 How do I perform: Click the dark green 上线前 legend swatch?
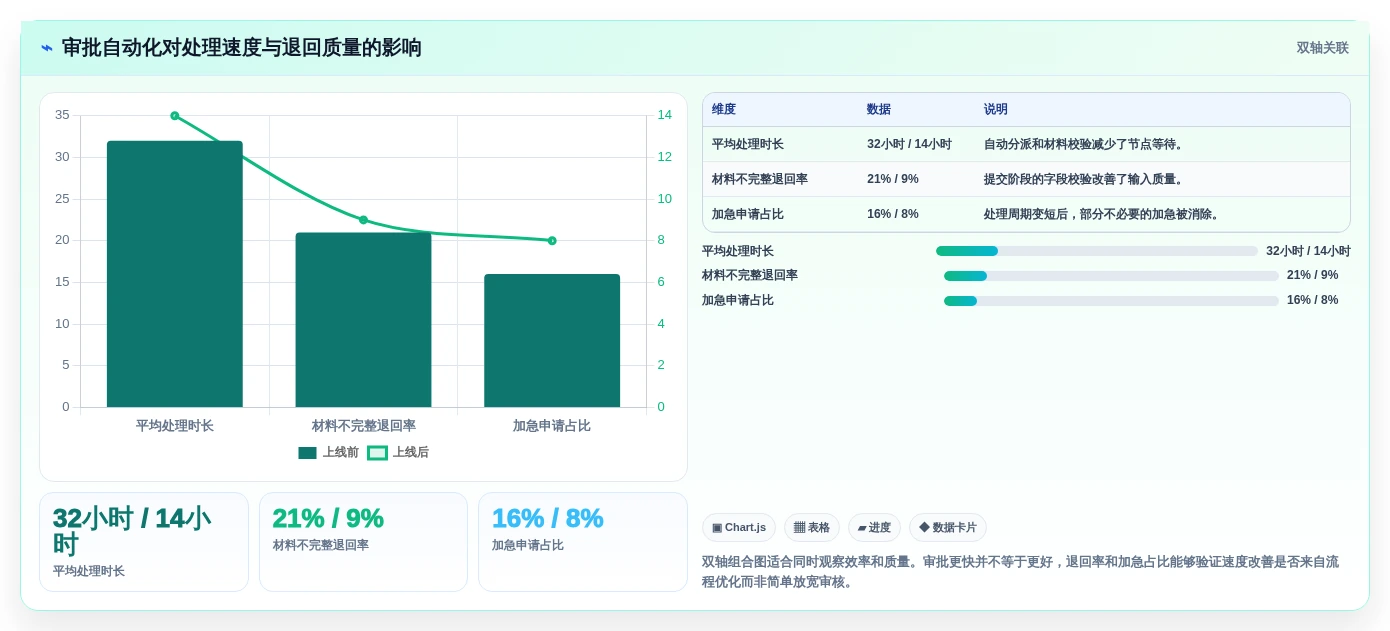307,453
